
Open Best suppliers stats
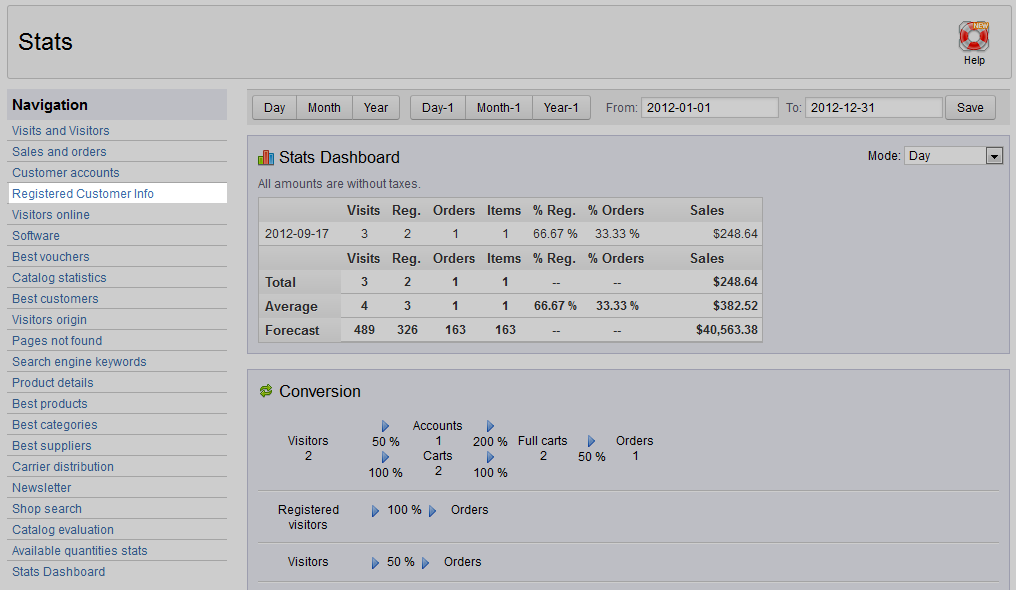(x=52, y=446)
